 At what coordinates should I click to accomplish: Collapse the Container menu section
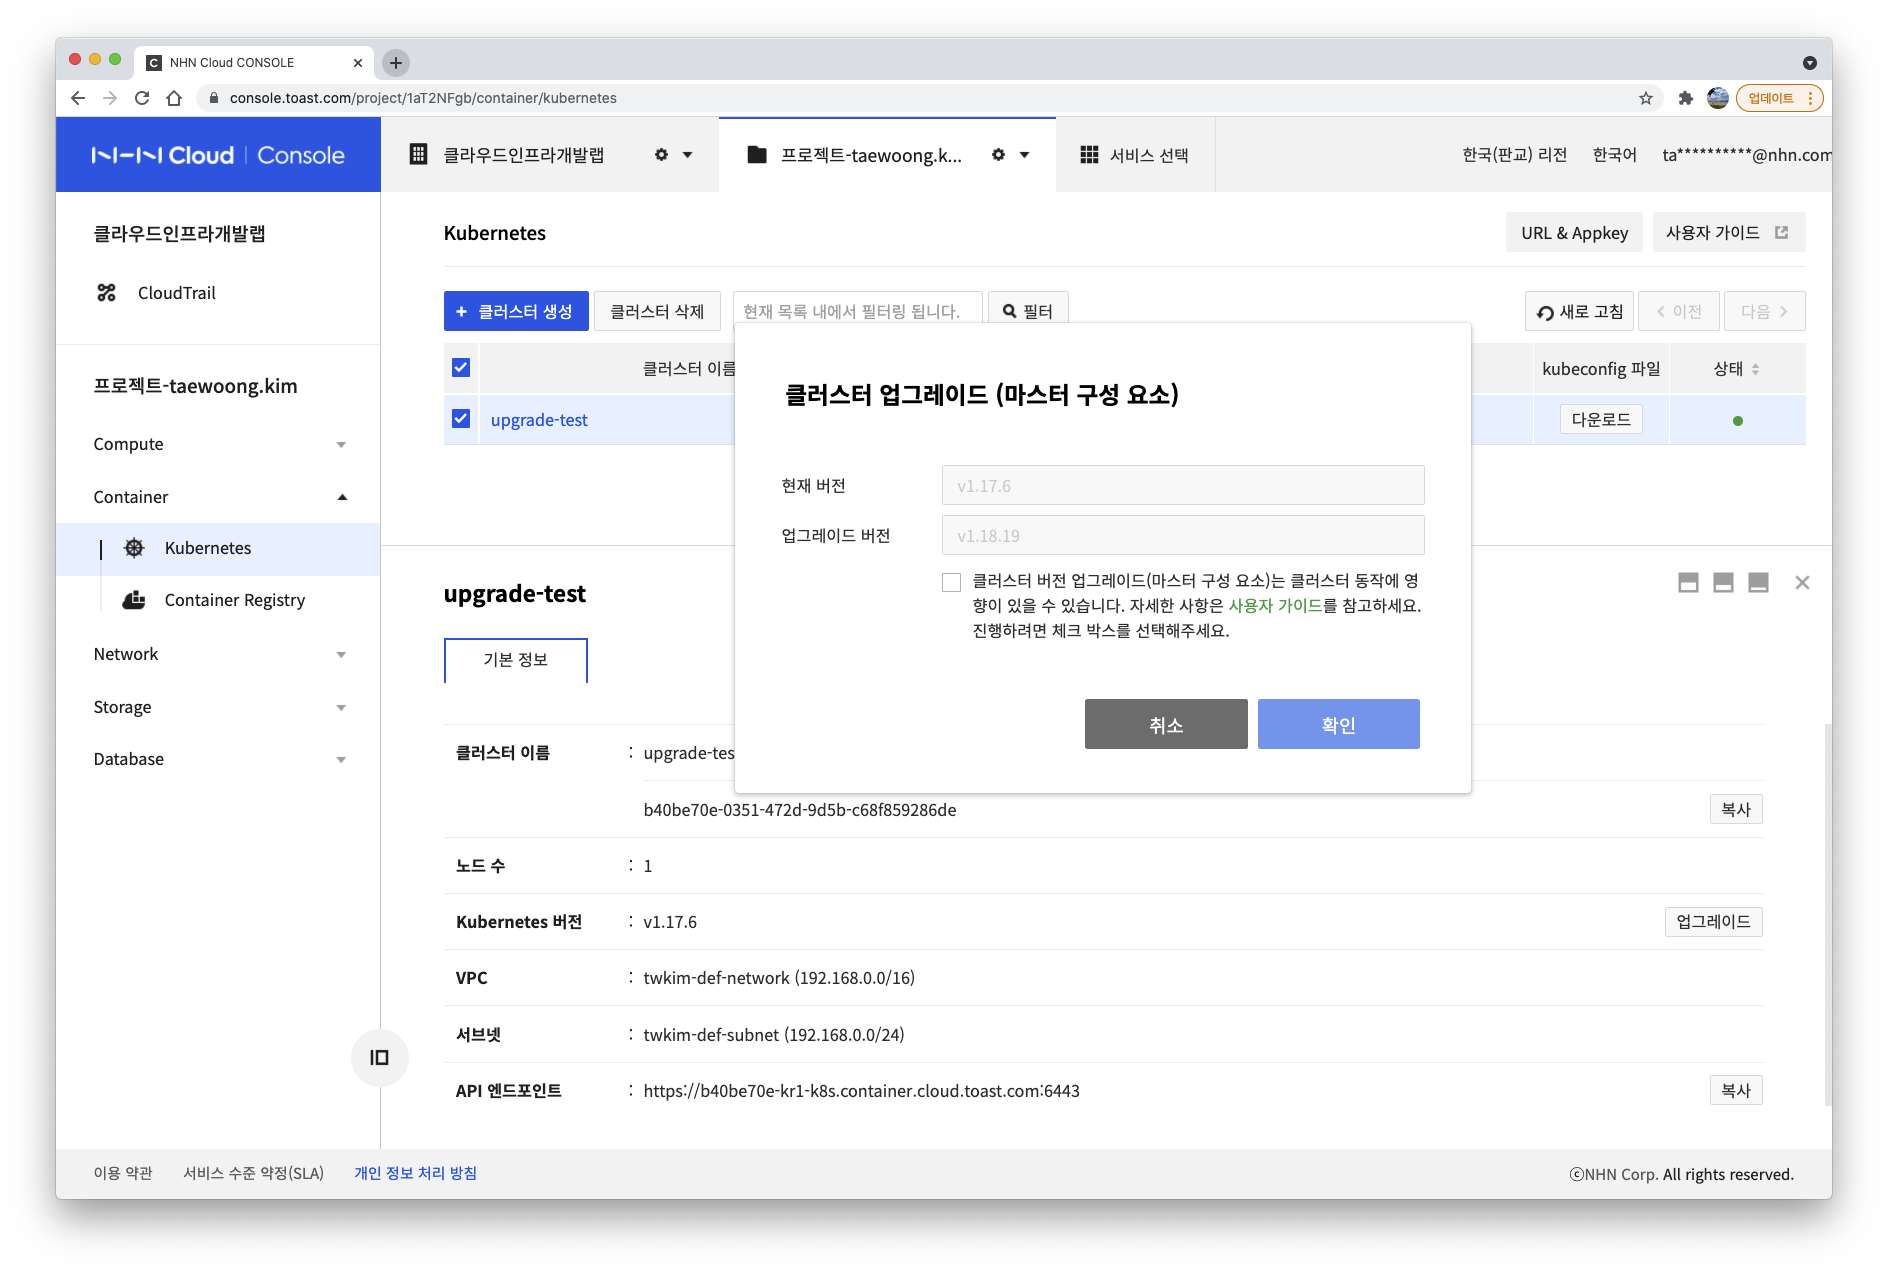tap(342, 497)
